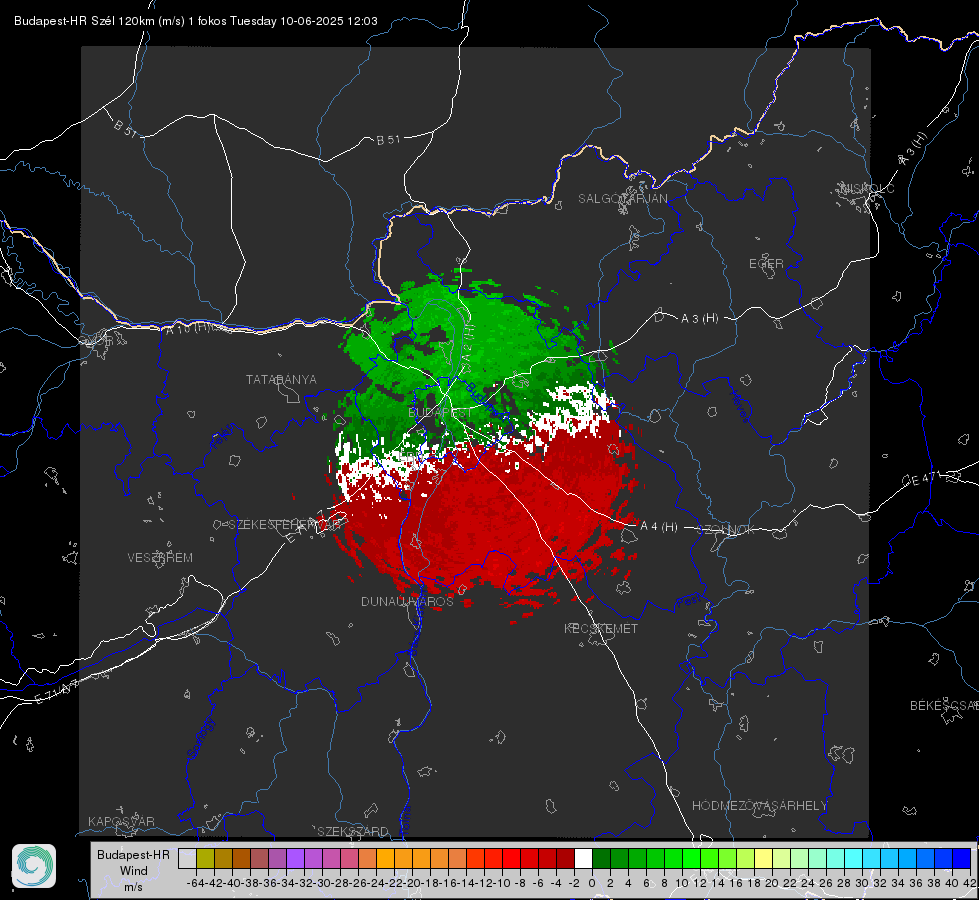
Task: Click the DUNAÚJVÁROS city label
Action: (407, 601)
